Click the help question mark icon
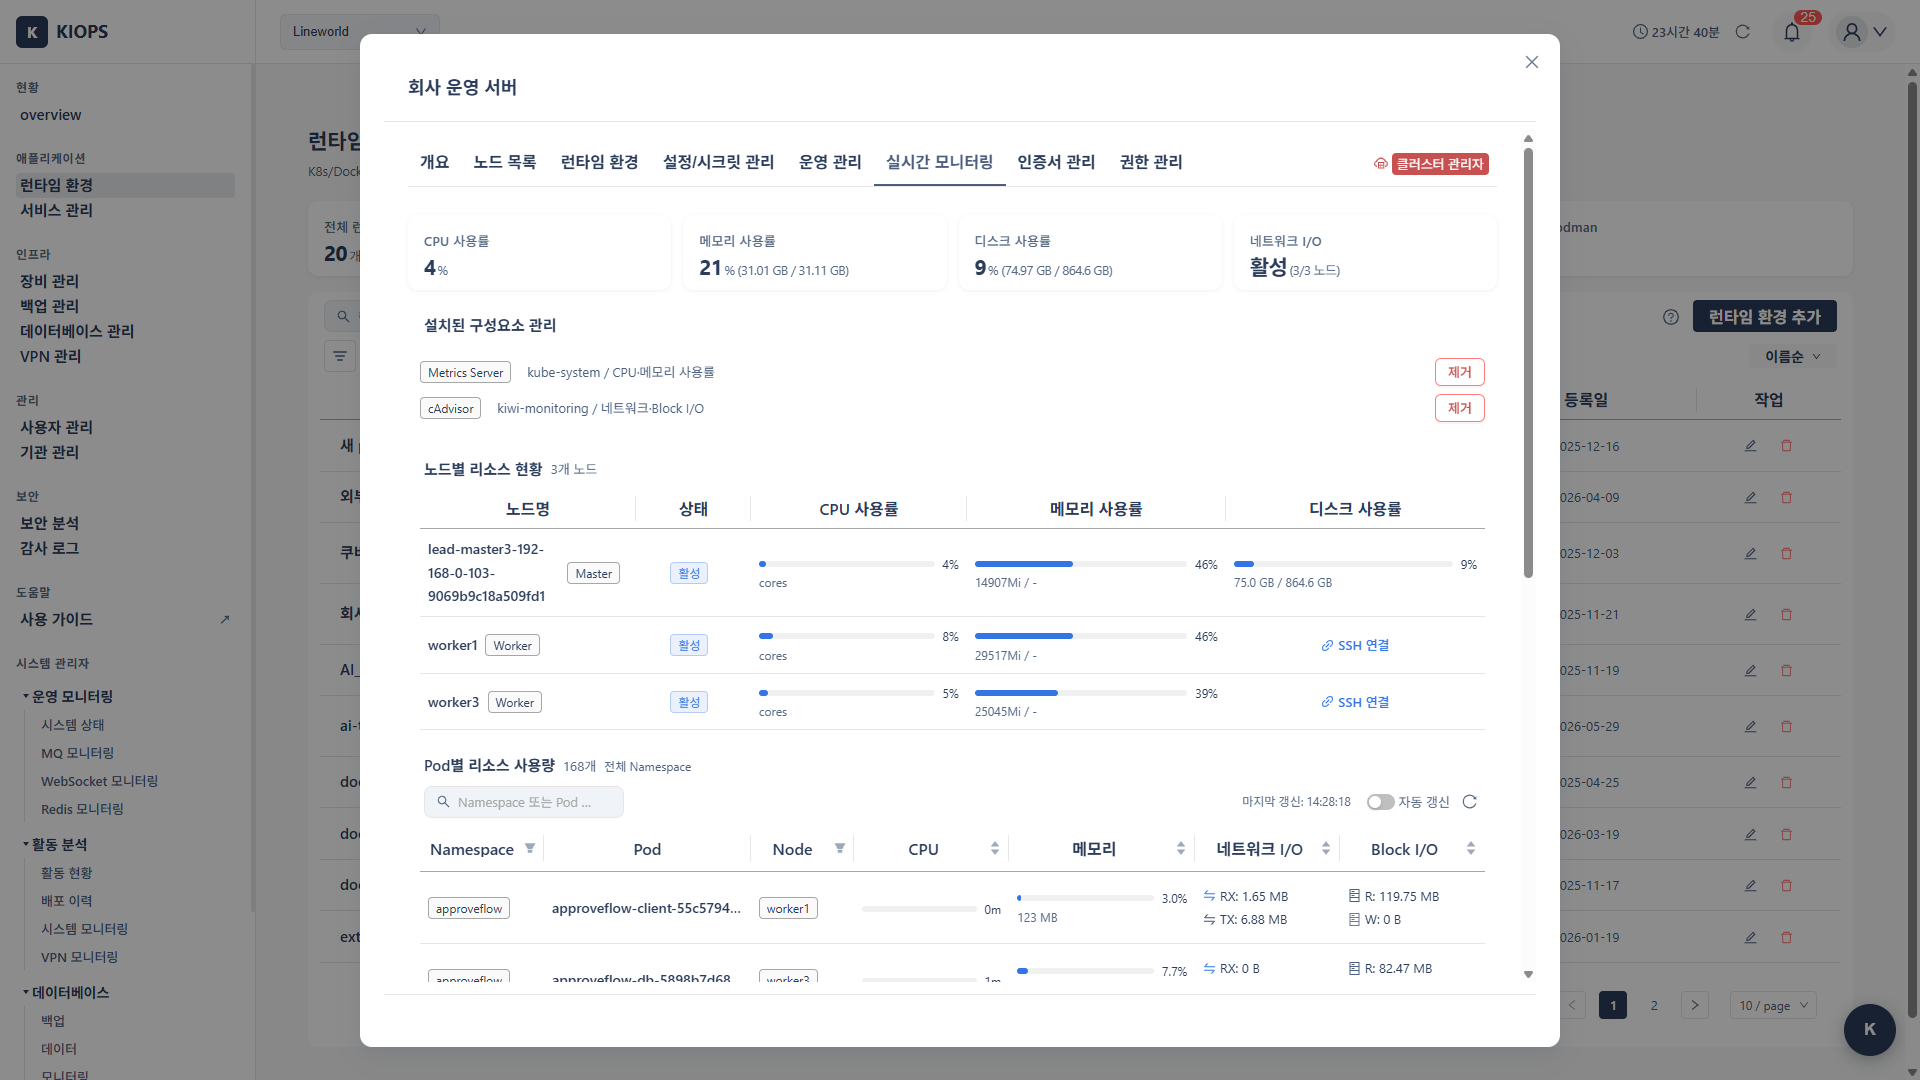This screenshot has width=1920, height=1080. pos(1671,317)
